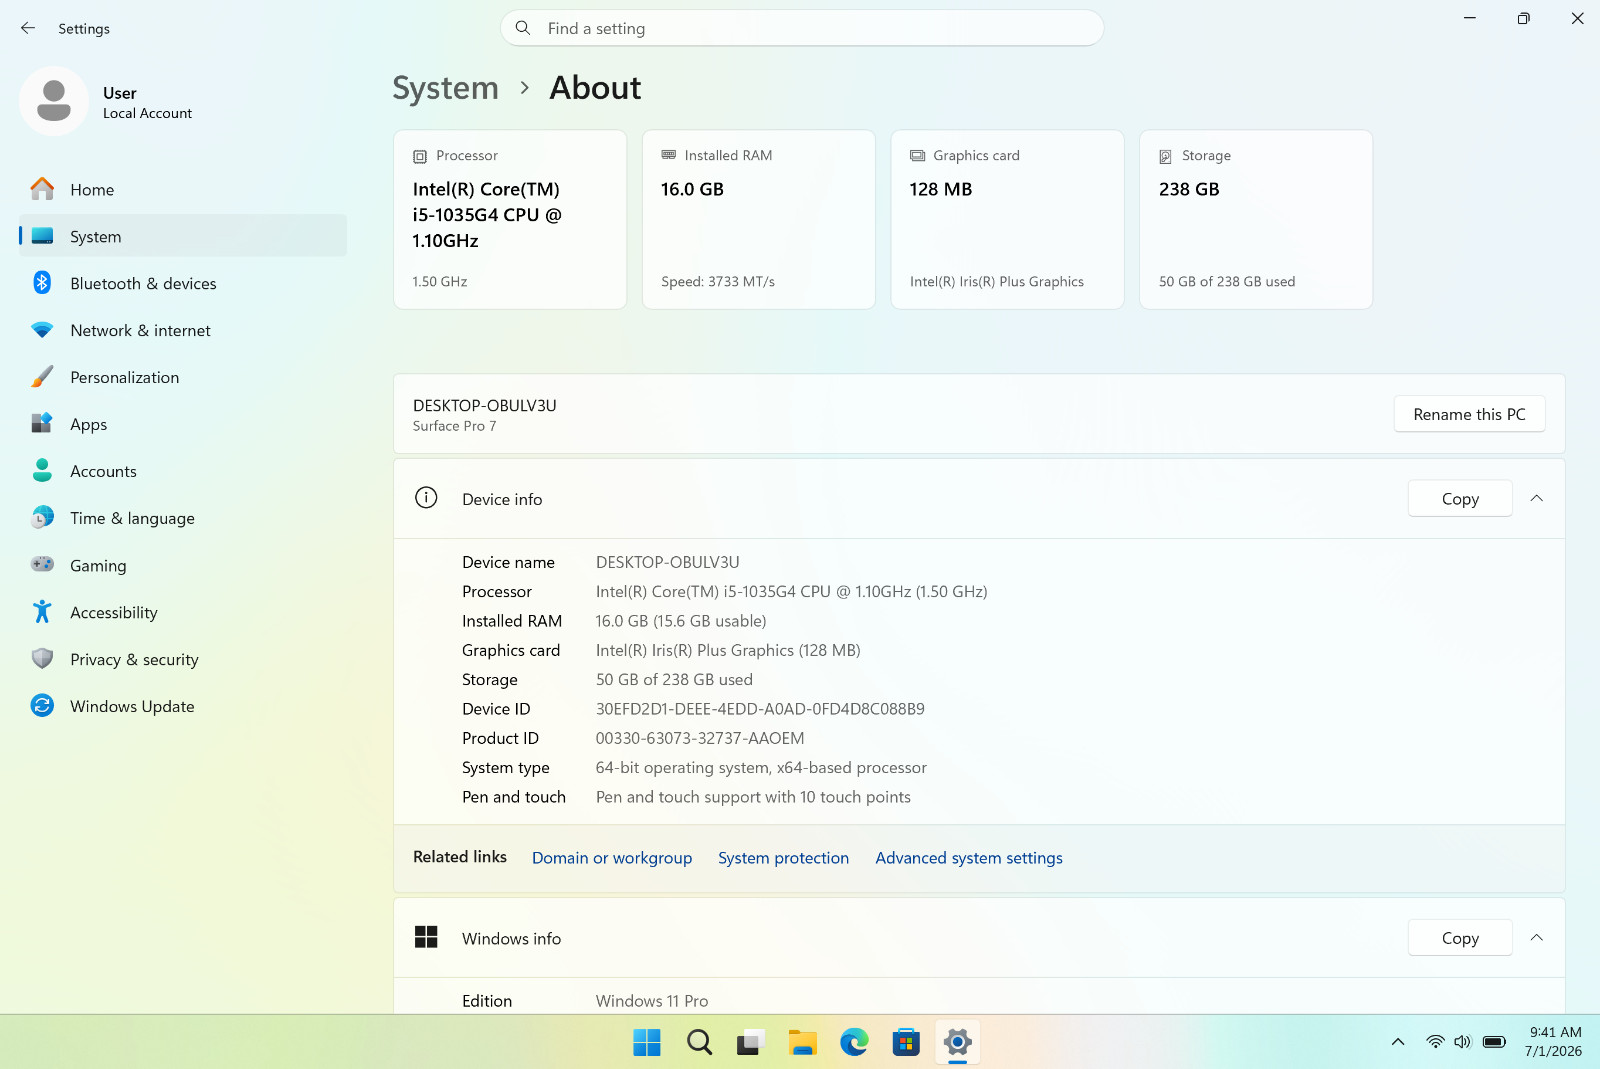Open taskbar Search

pyautogui.click(x=699, y=1042)
